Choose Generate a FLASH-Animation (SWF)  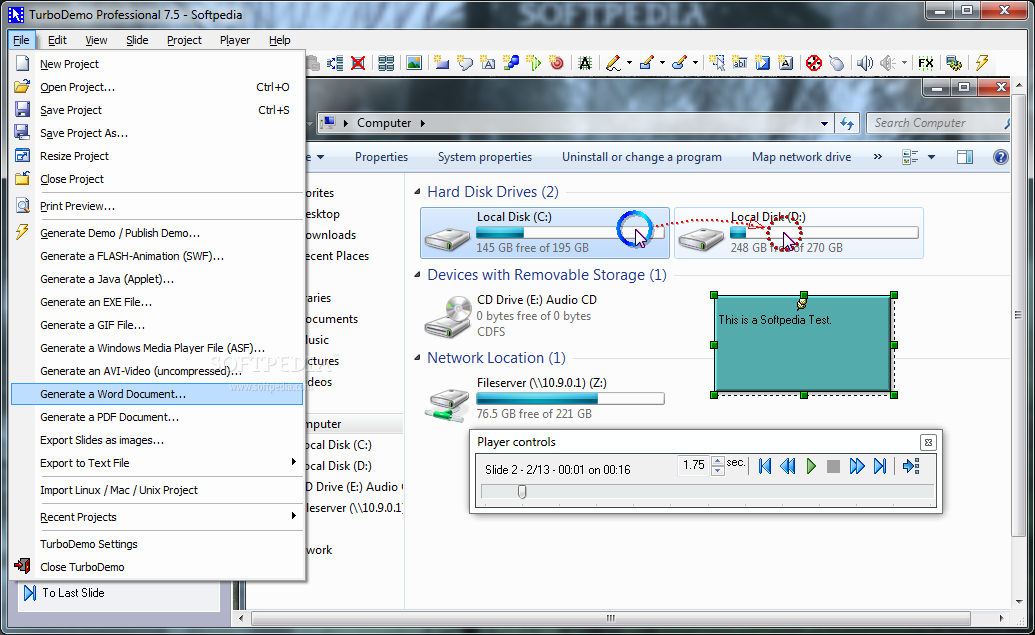[157, 256]
